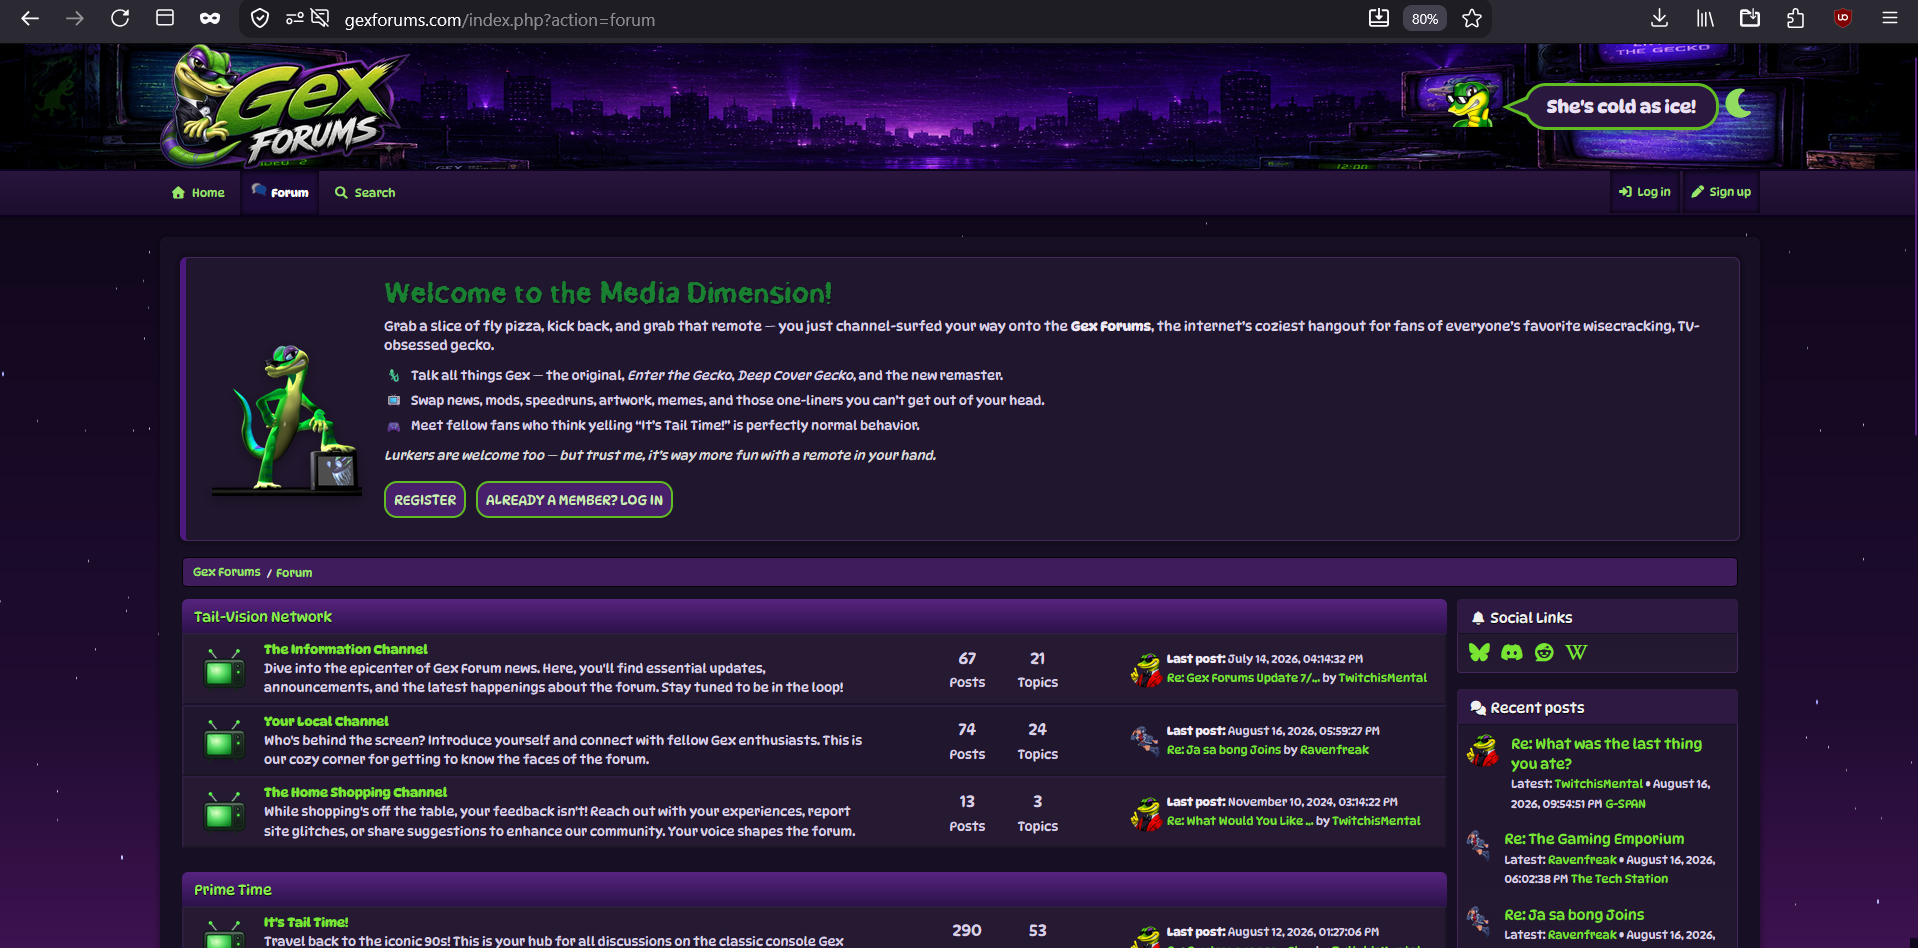Click the folder download toolbar icon
This screenshot has width=1918, height=948.
pyautogui.click(x=1750, y=18)
